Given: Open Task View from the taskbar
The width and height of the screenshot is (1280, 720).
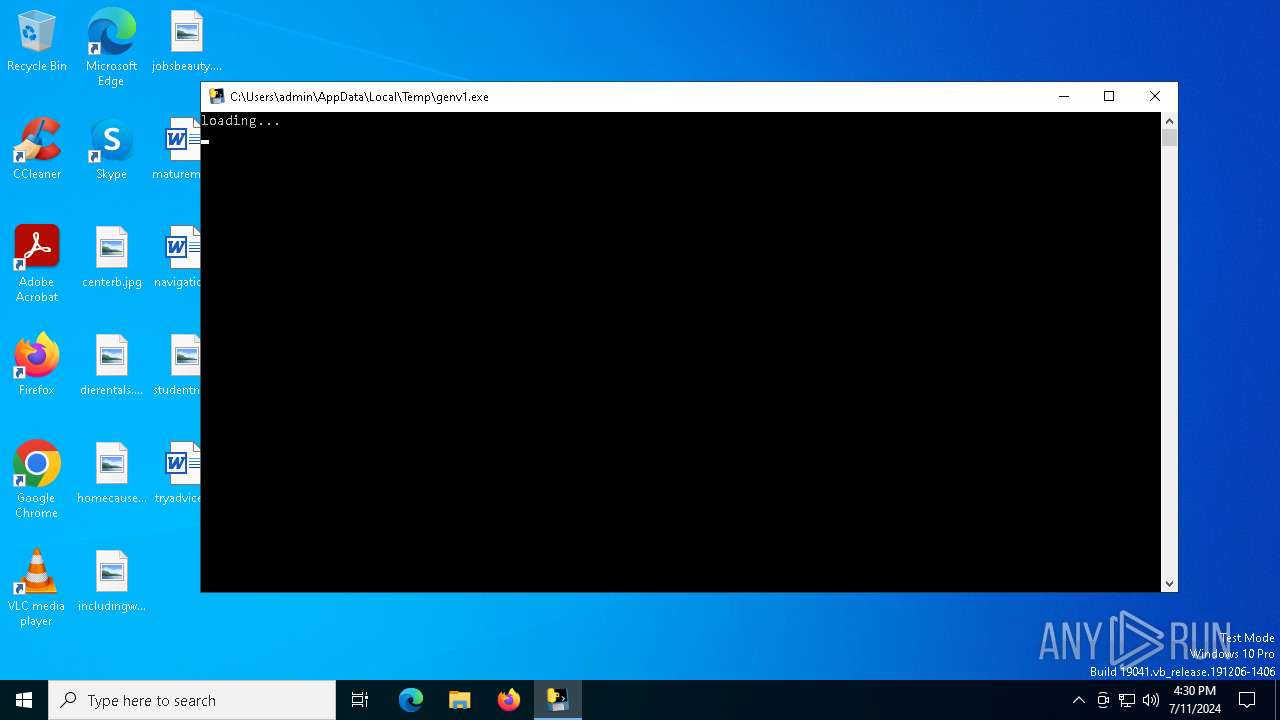Looking at the screenshot, I should tap(360, 700).
